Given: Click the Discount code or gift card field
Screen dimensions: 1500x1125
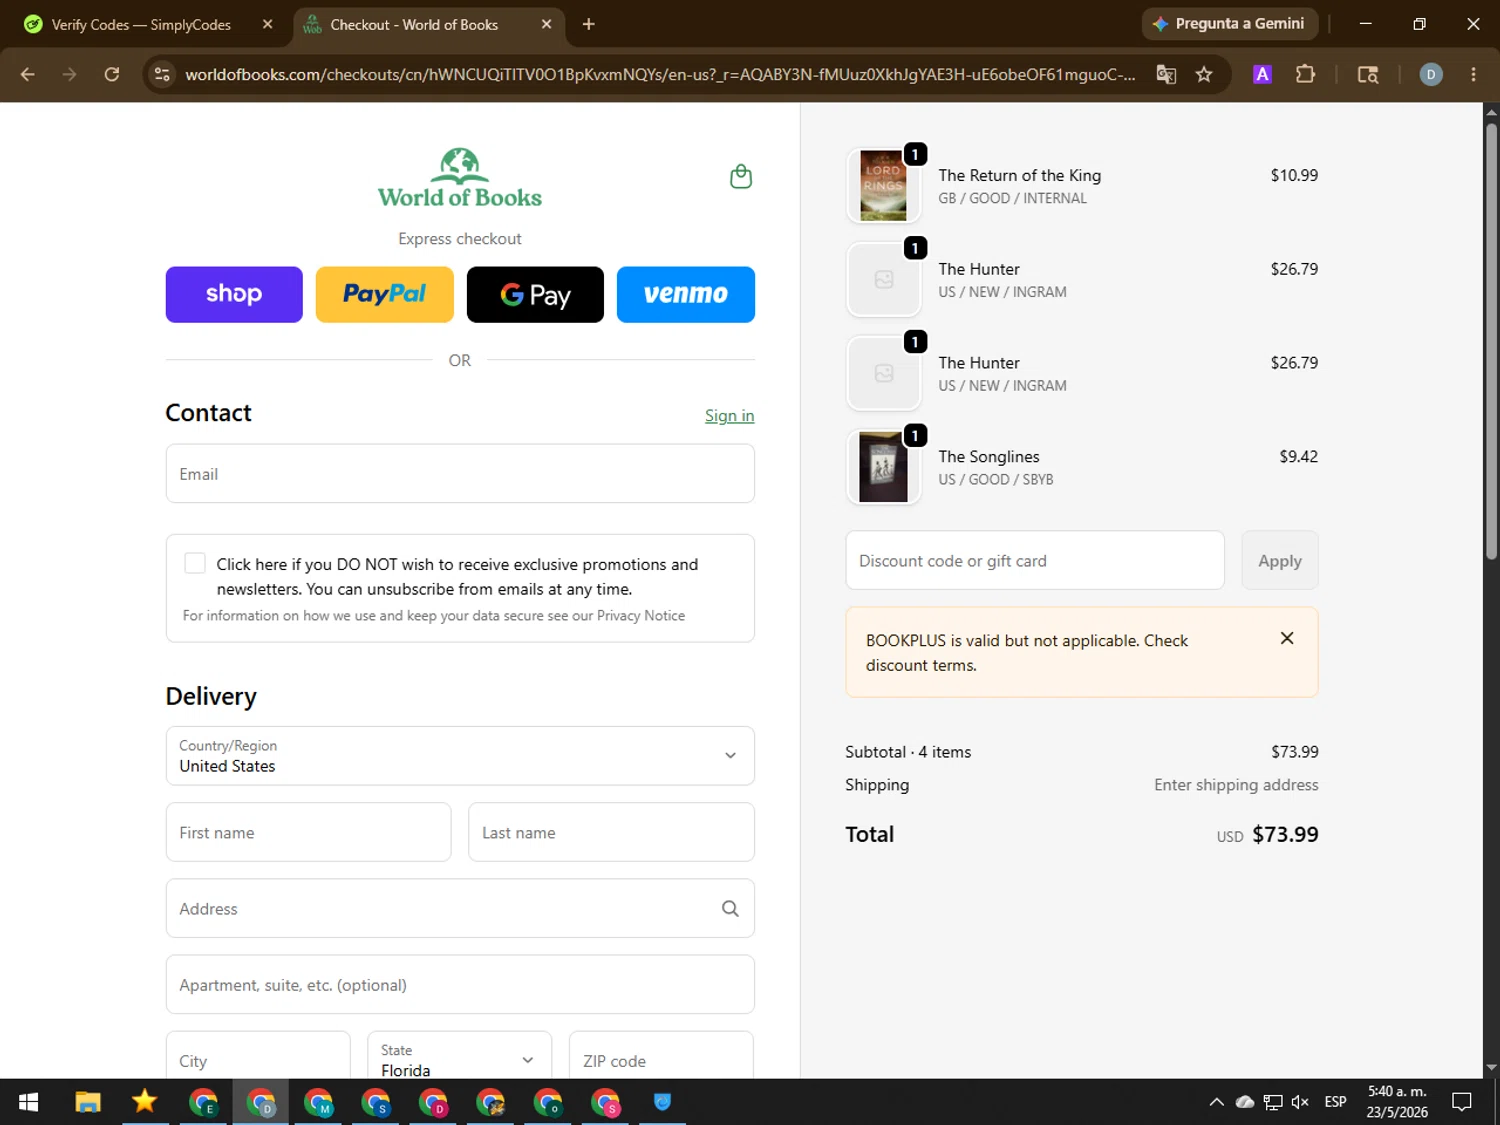Looking at the screenshot, I should (x=1035, y=560).
